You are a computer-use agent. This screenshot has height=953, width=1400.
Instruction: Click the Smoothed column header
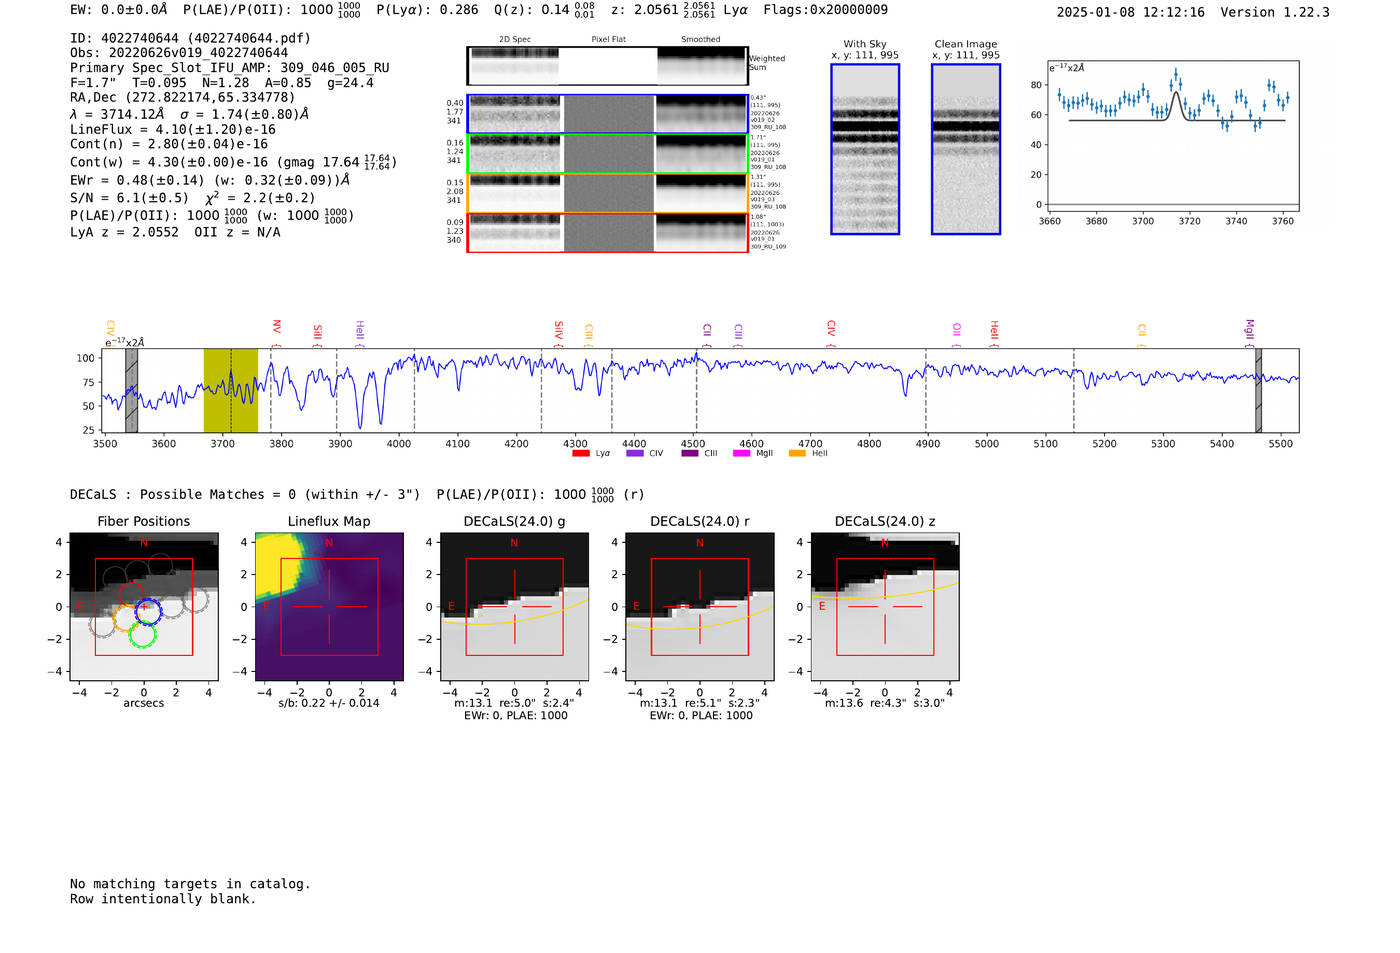pyautogui.click(x=700, y=40)
